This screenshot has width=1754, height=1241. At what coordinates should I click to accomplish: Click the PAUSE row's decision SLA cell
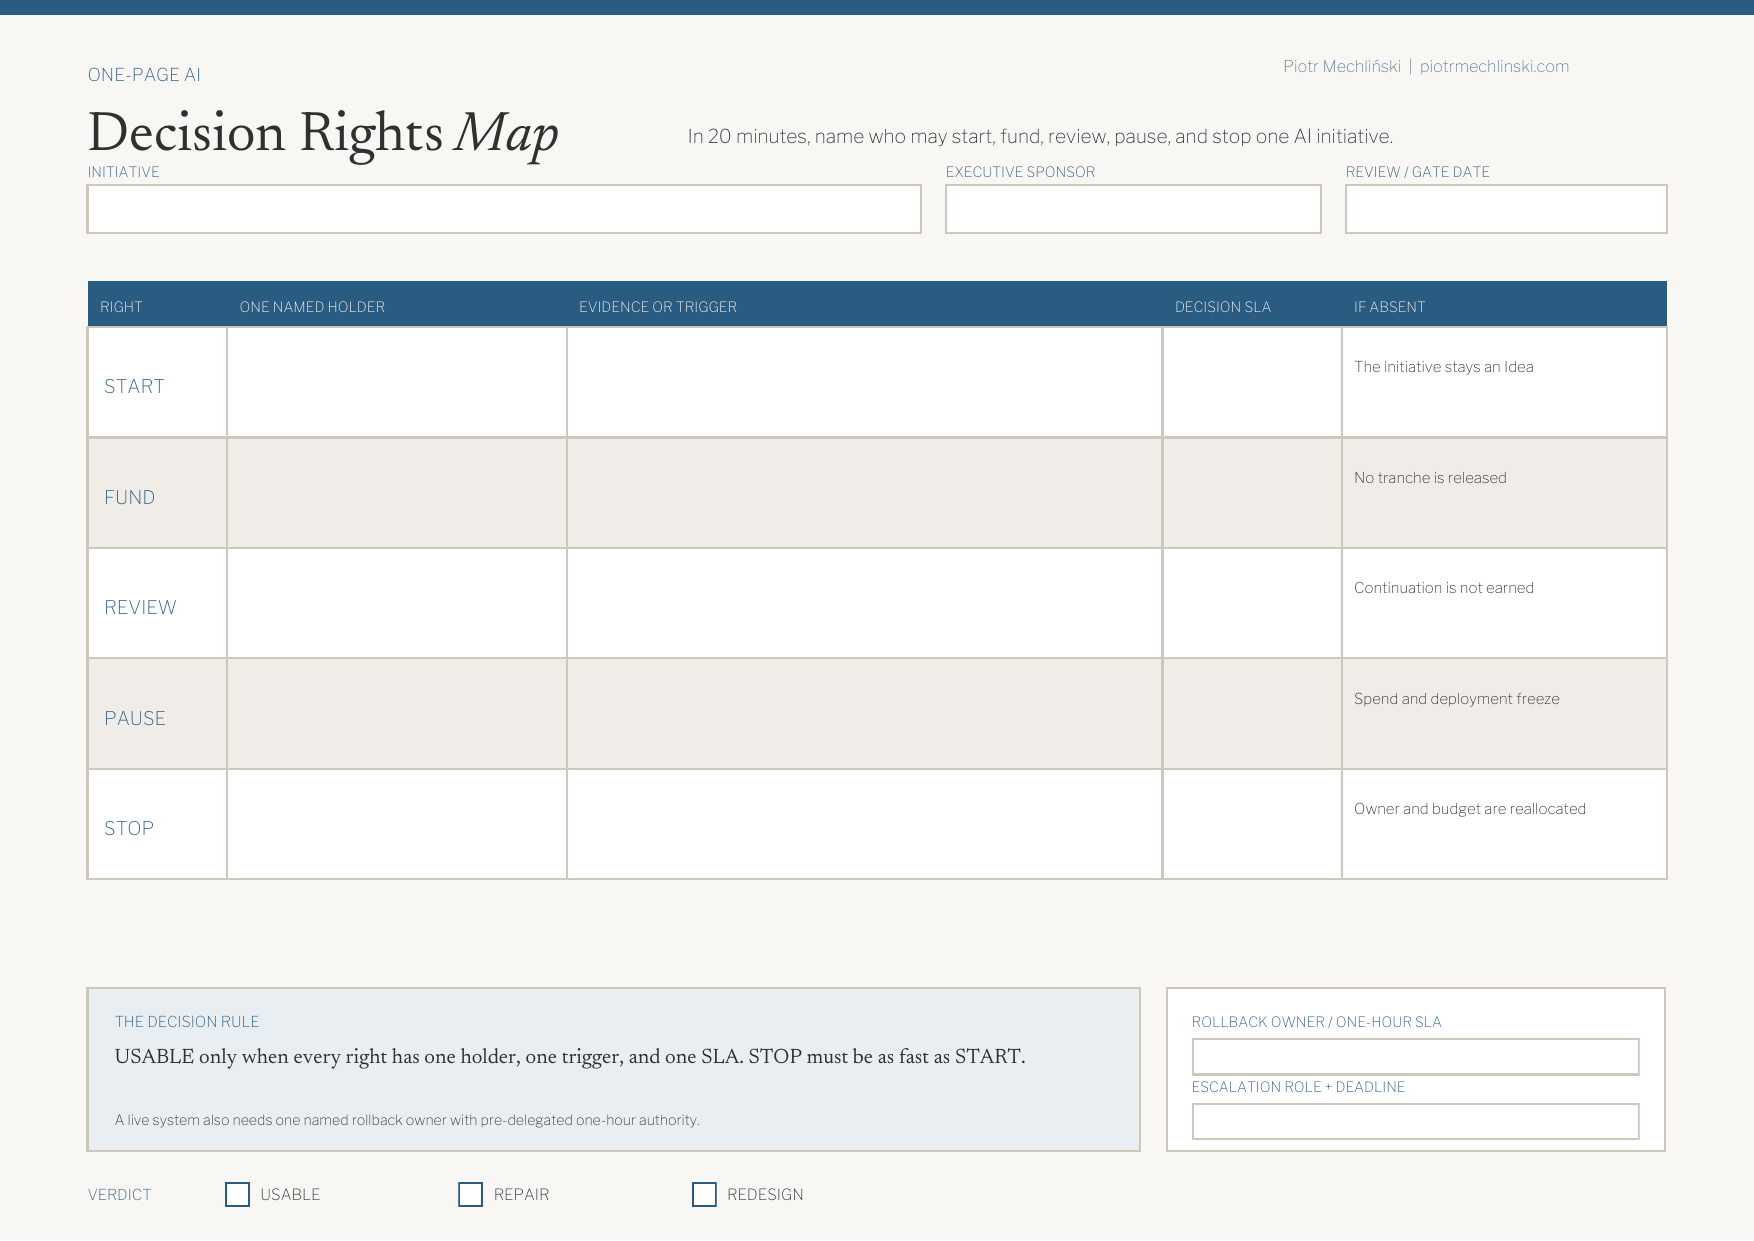coord(1252,714)
